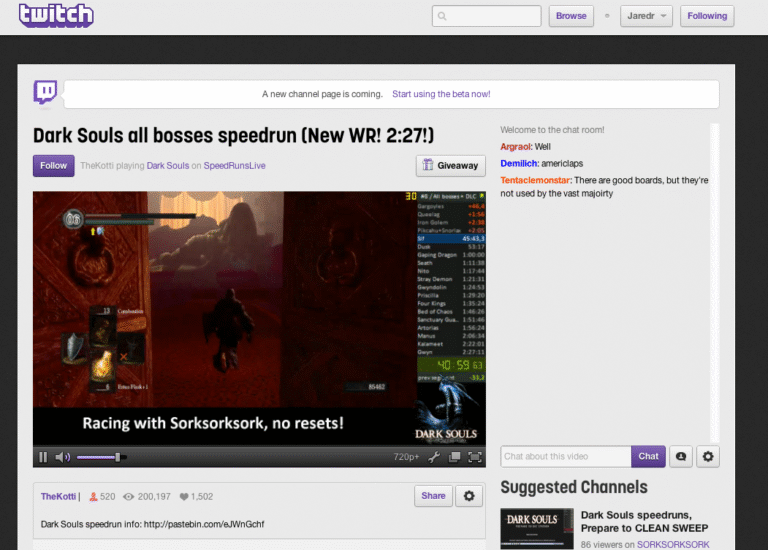Adjust the volume slider handle
768x550 pixels.
118,457
